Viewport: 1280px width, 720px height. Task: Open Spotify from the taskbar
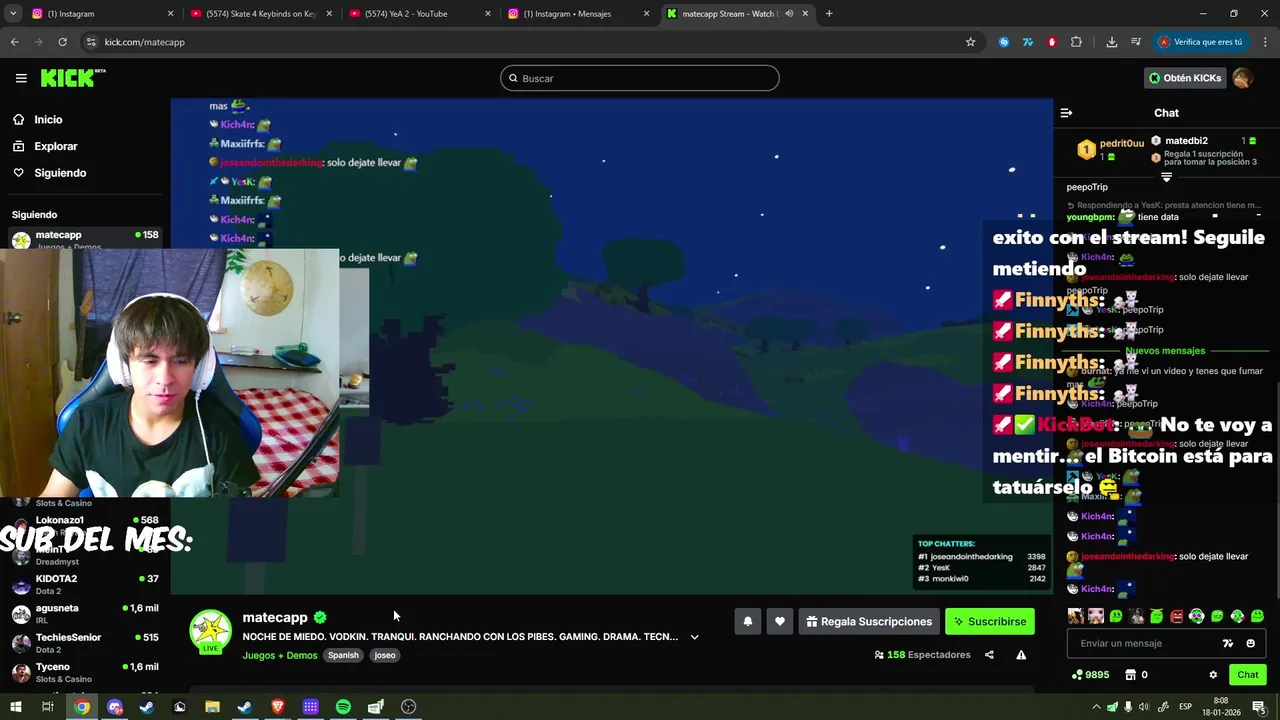click(343, 707)
